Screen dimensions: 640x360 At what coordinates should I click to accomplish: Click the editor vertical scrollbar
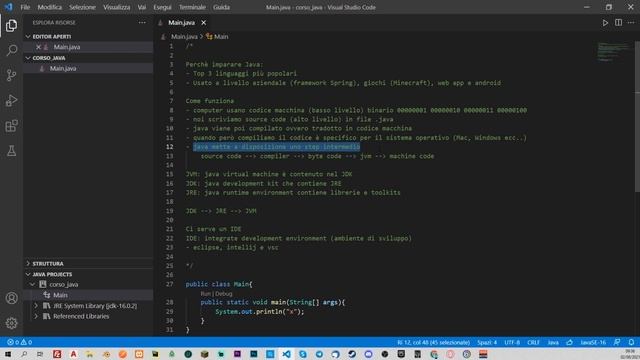[637, 116]
